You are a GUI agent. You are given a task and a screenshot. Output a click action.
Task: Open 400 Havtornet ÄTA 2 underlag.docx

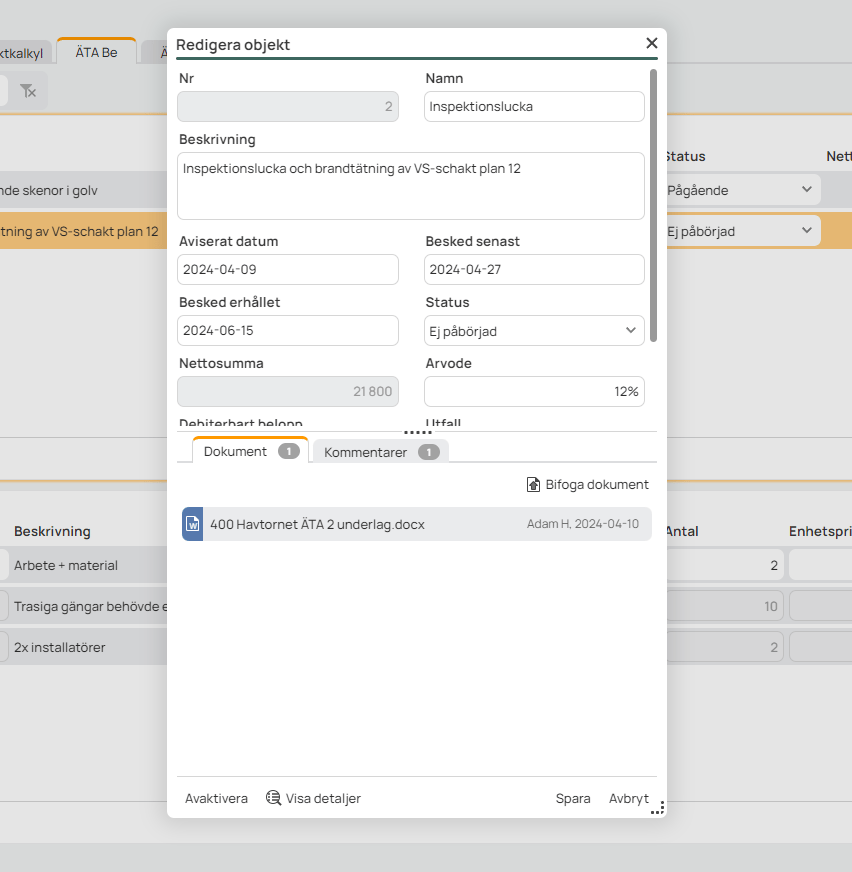[417, 524]
